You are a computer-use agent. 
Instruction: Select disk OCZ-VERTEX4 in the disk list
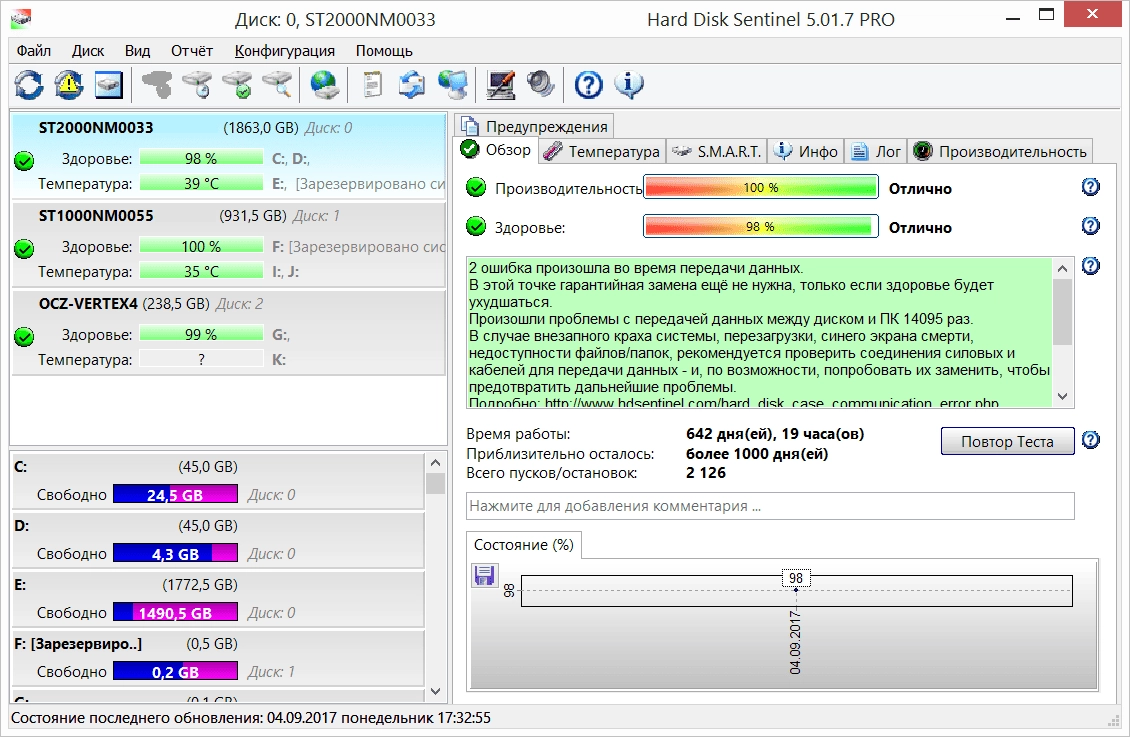point(228,332)
